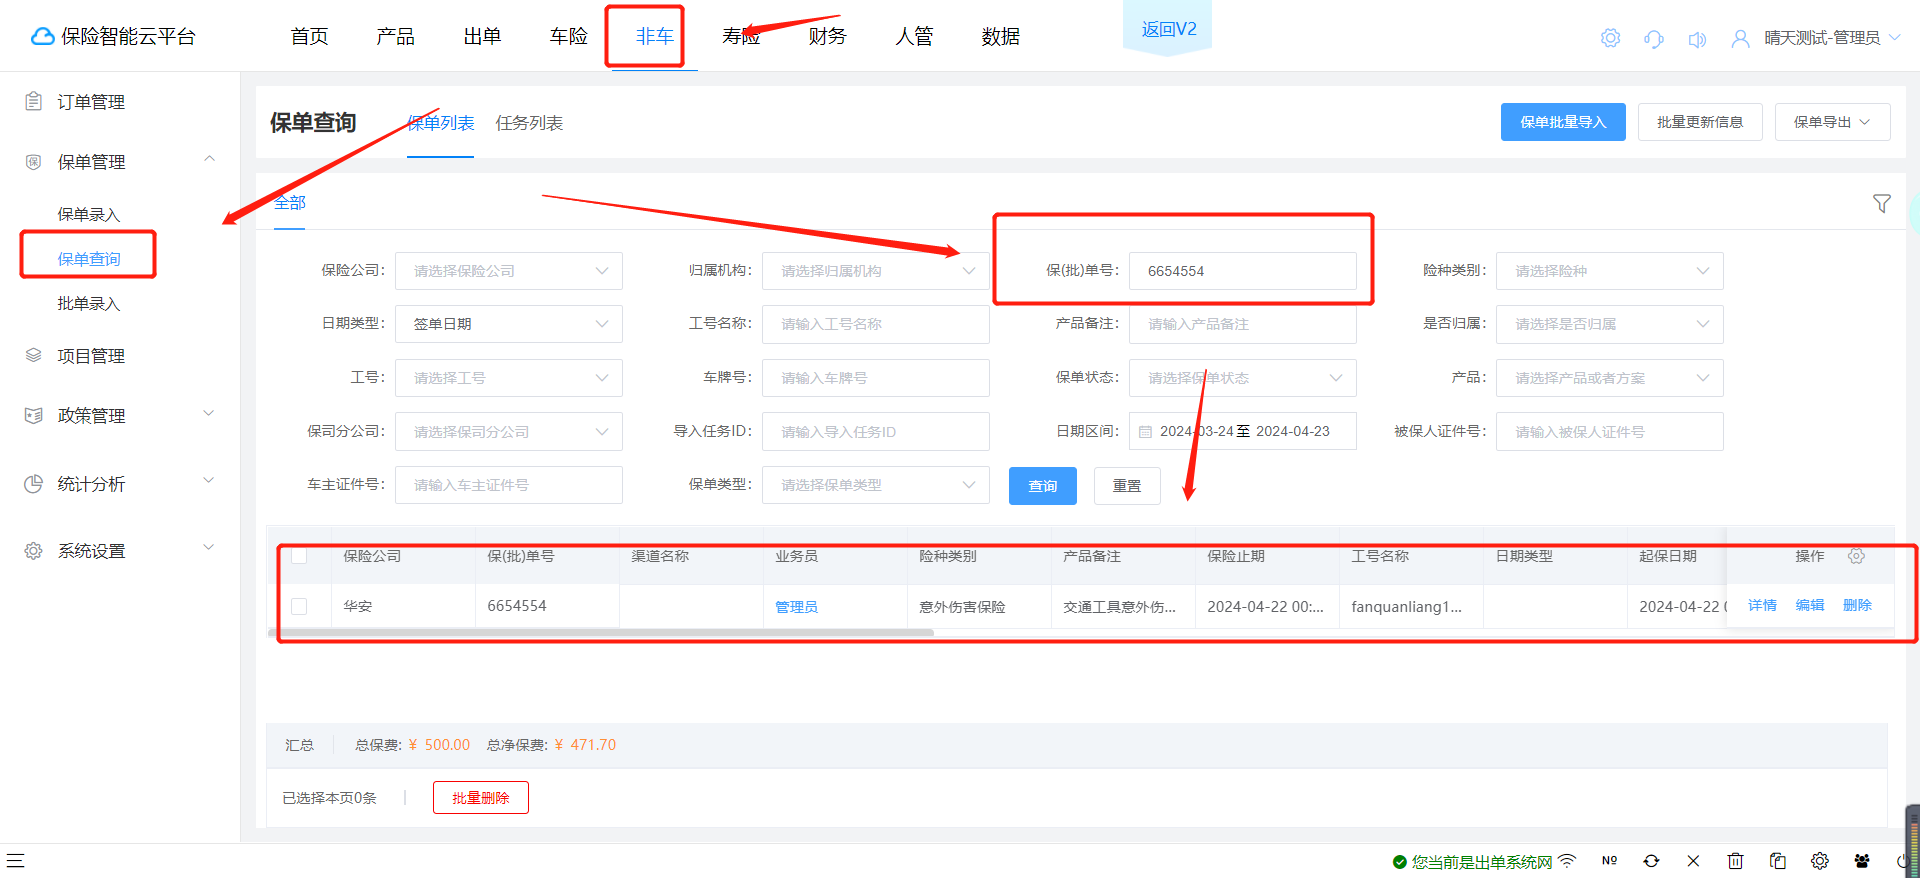
Task: Open the 日期类型 dropdown showing 签单日期
Action: (x=509, y=324)
